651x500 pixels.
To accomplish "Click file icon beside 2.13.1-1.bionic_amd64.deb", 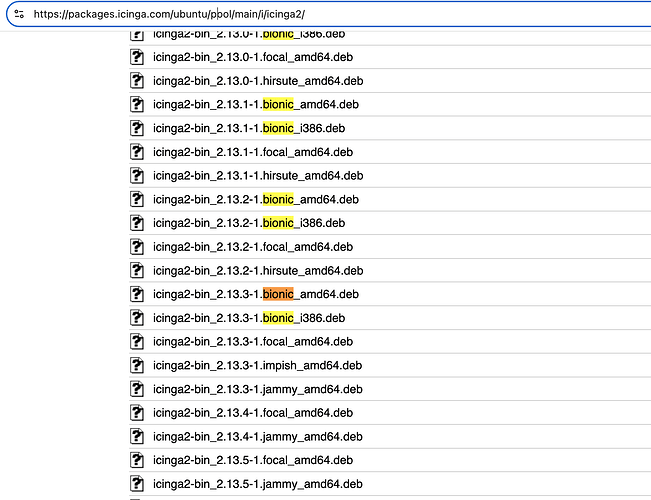I will click(x=138, y=104).
